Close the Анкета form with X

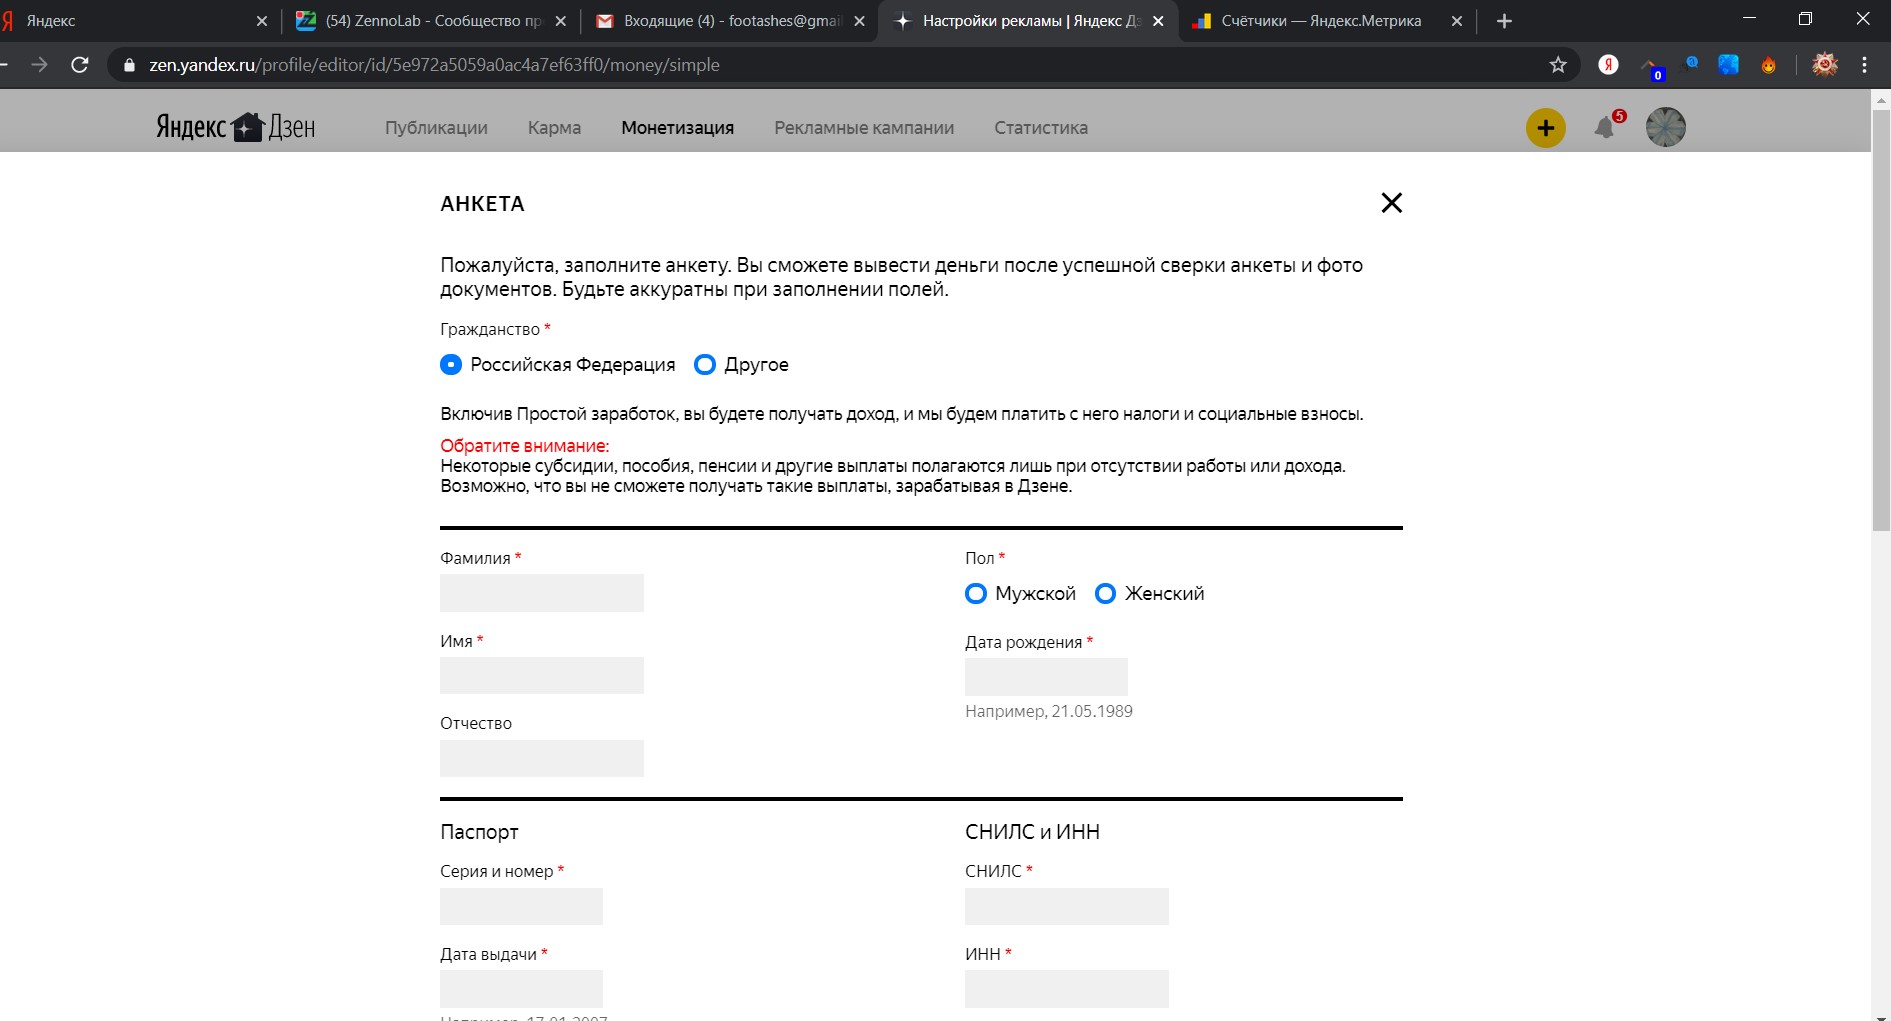1391,203
